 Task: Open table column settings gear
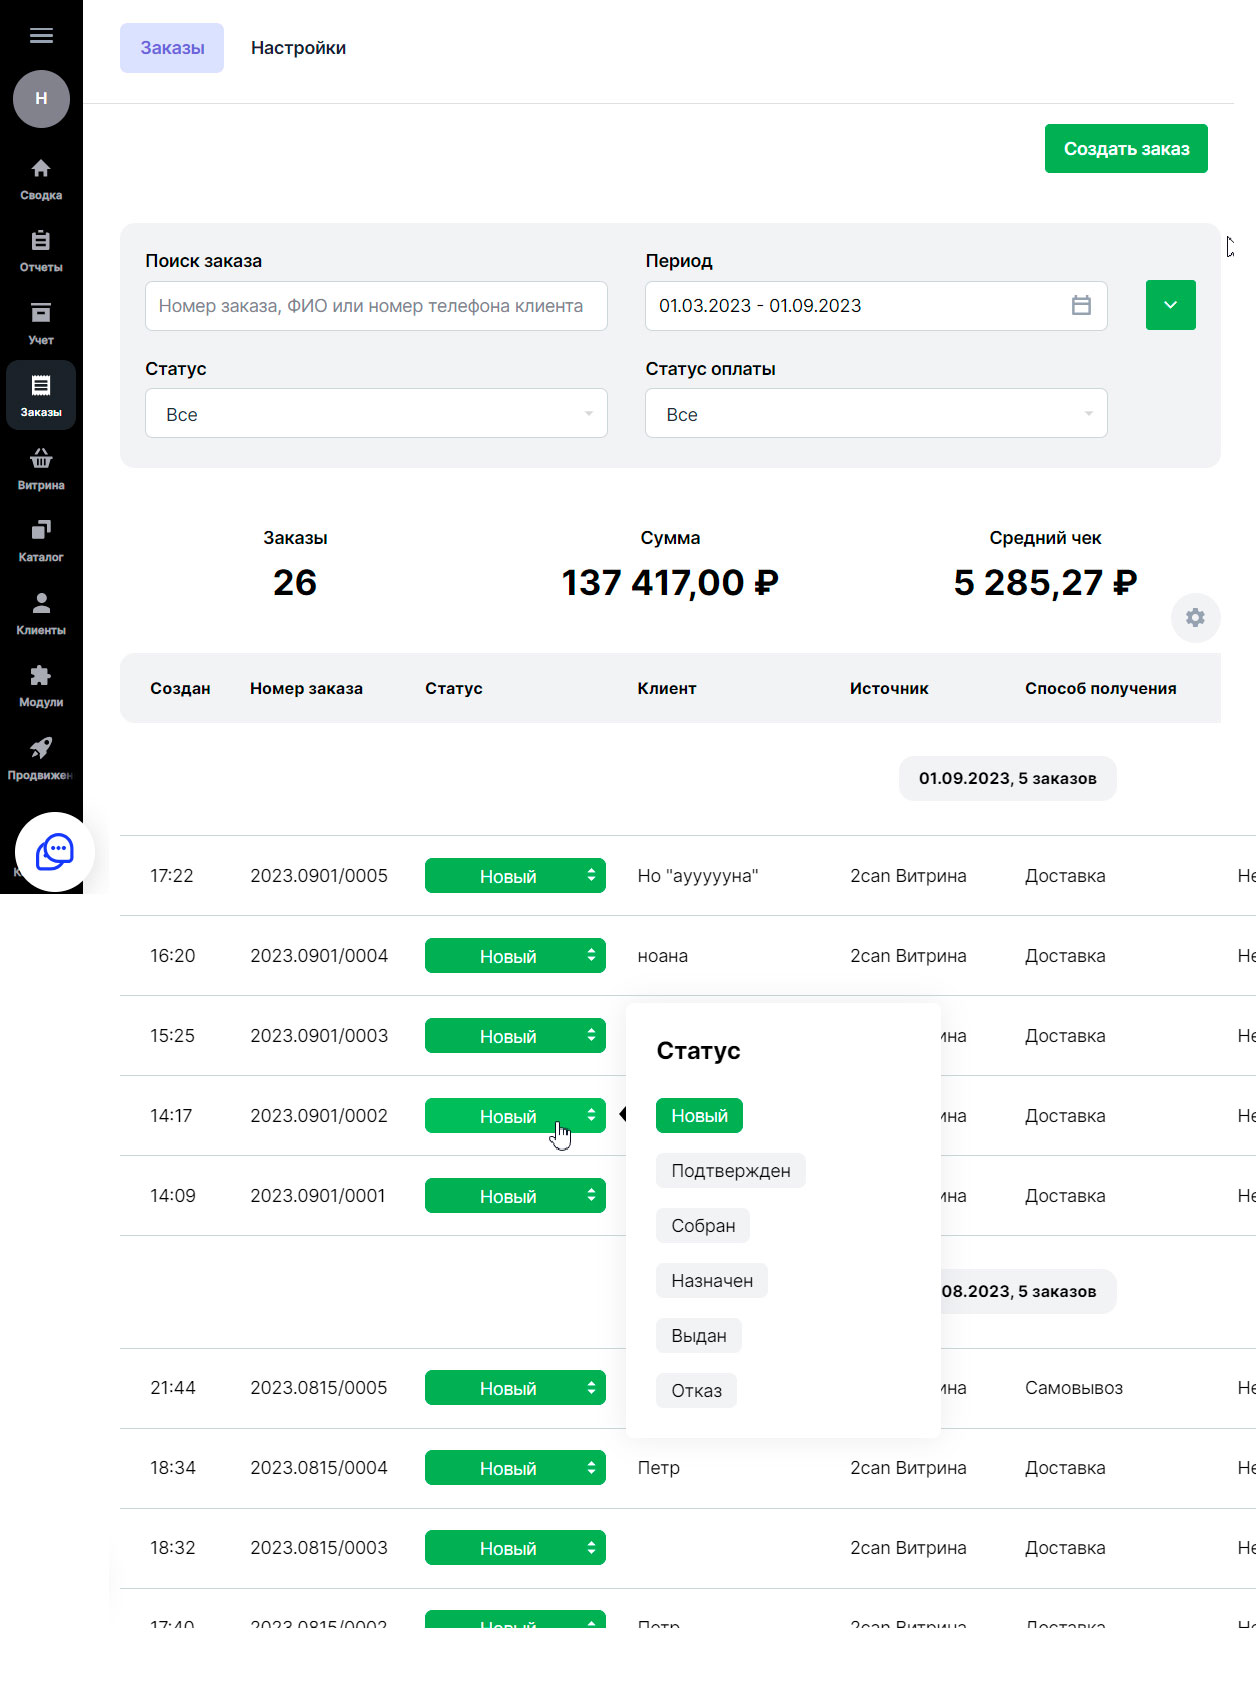tap(1195, 618)
